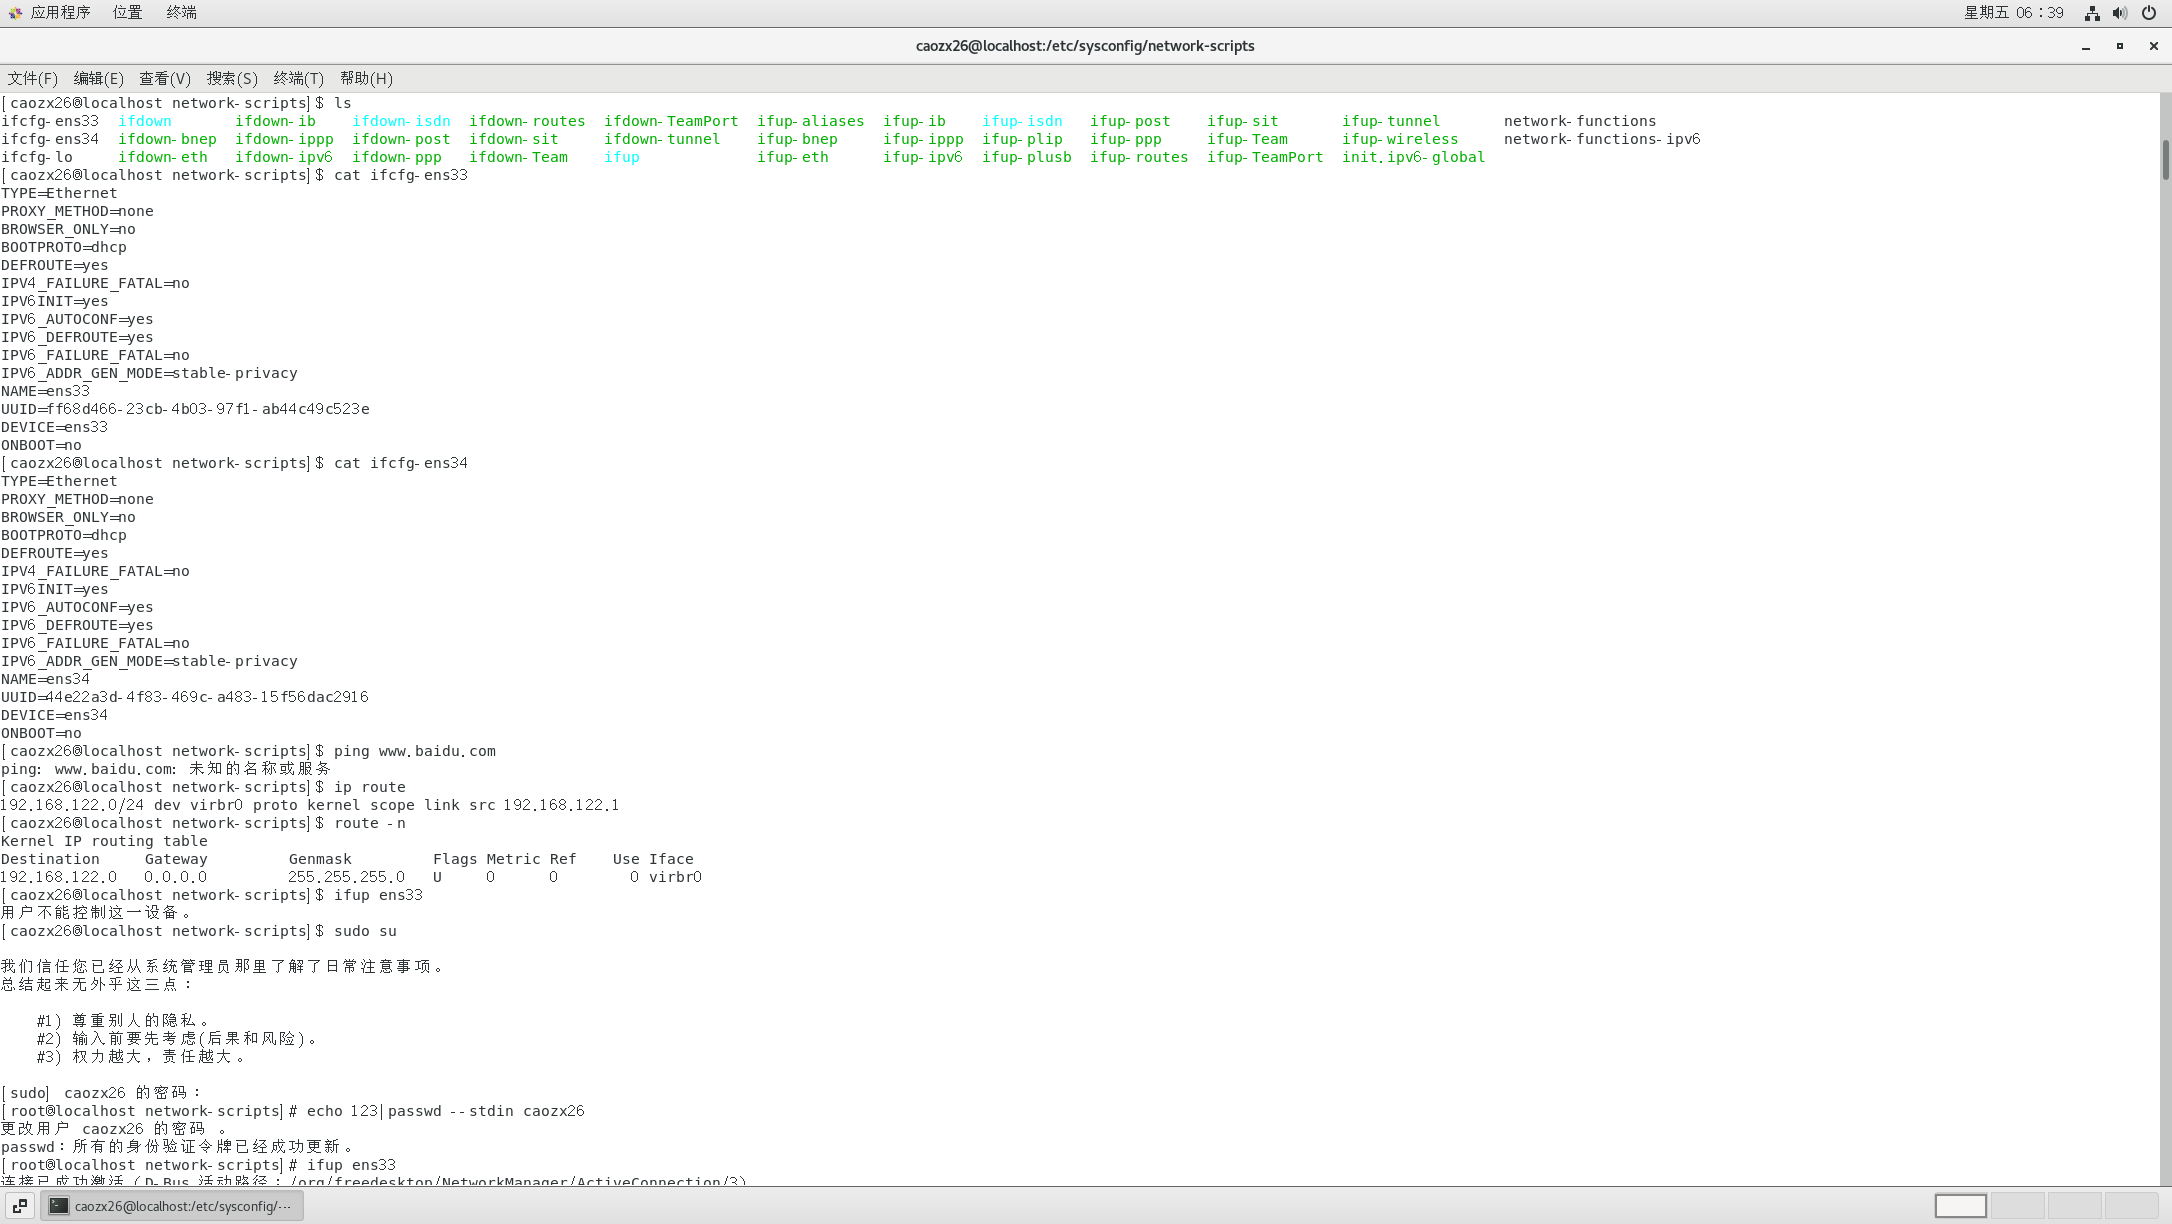Click terminal icon in taskbar window button

pos(59,1206)
